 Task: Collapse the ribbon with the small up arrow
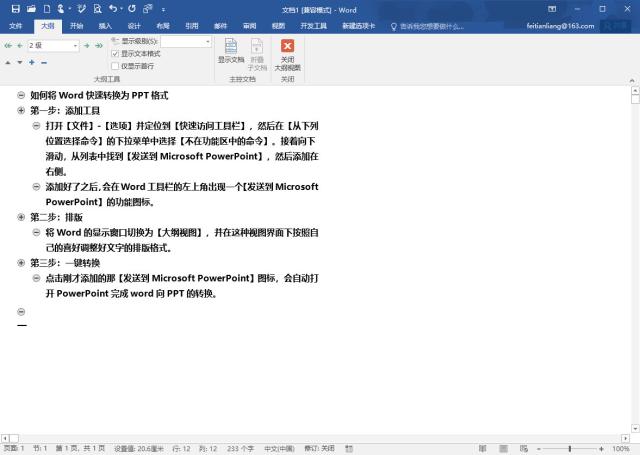[631, 80]
